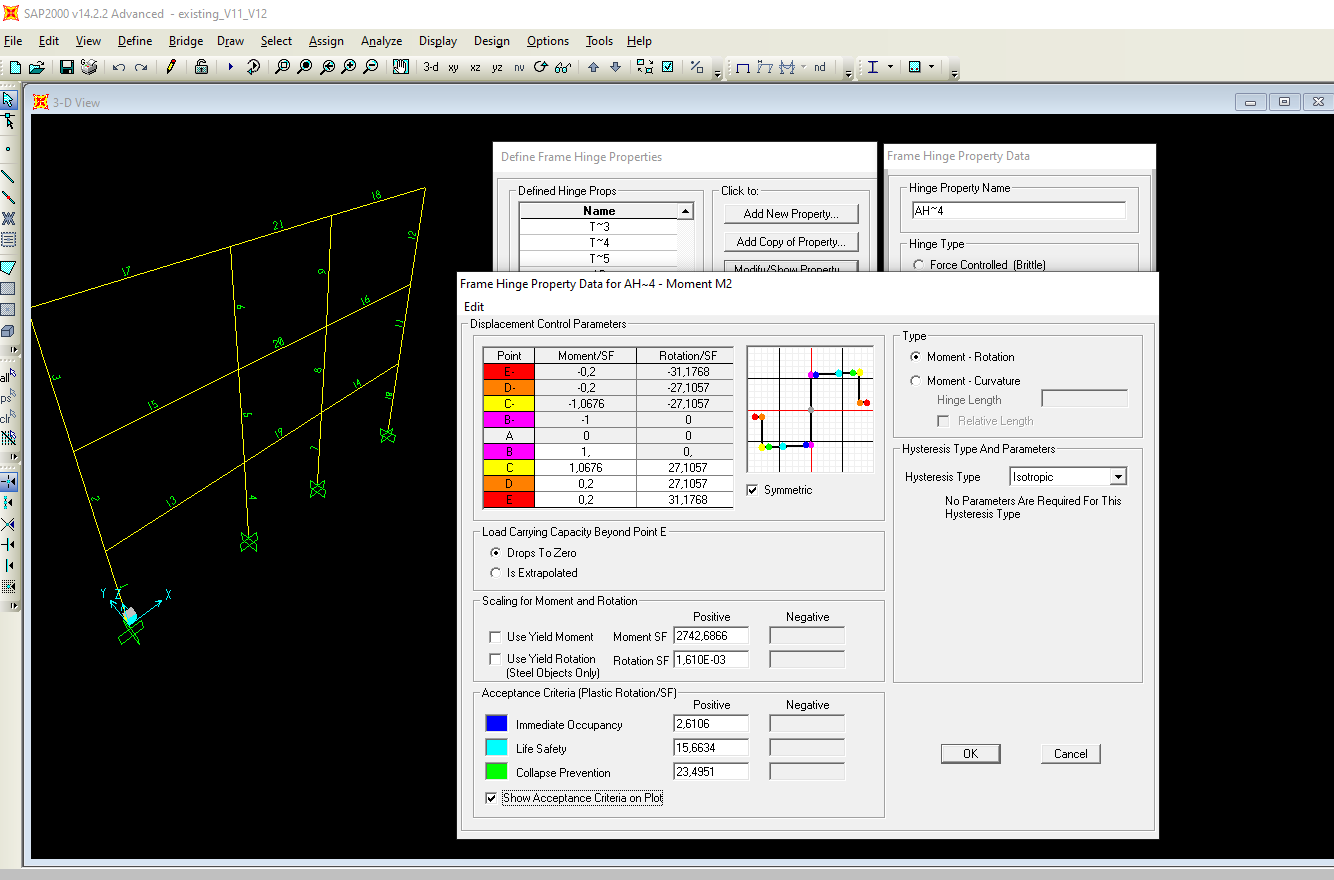Select T~4 in Defined Hinge Props list
The width and height of the screenshot is (1334, 880).
click(598, 243)
